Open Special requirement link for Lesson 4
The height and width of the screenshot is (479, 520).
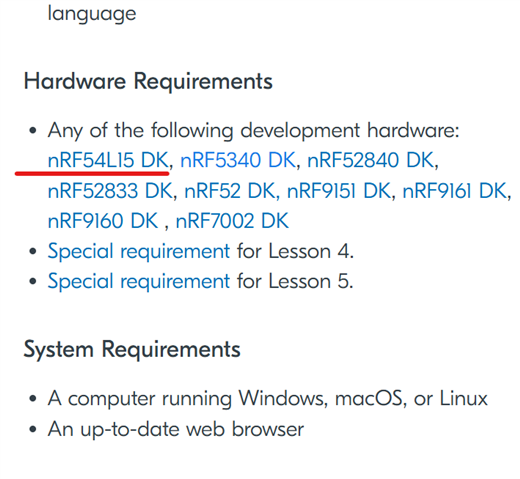[x=139, y=251]
